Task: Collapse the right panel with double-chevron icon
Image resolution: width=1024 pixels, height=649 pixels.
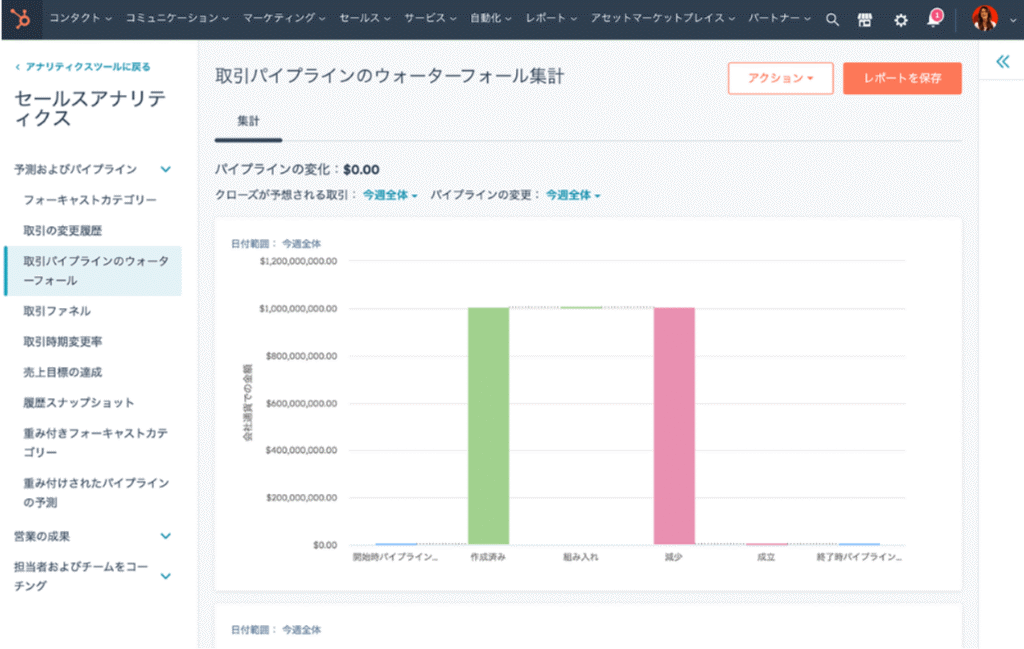Action: click(1002, 62)
